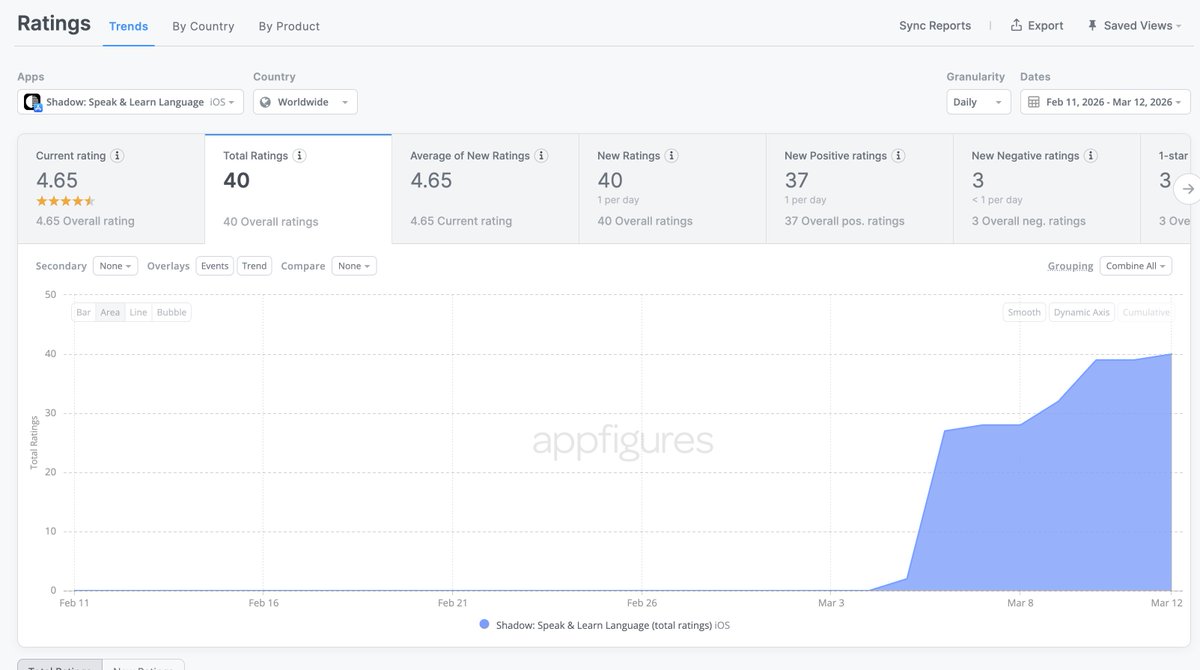This screenshot has height=670, width=1200.
Task: Select the Average of New Ratings card
Action: (x=485, y=189)
